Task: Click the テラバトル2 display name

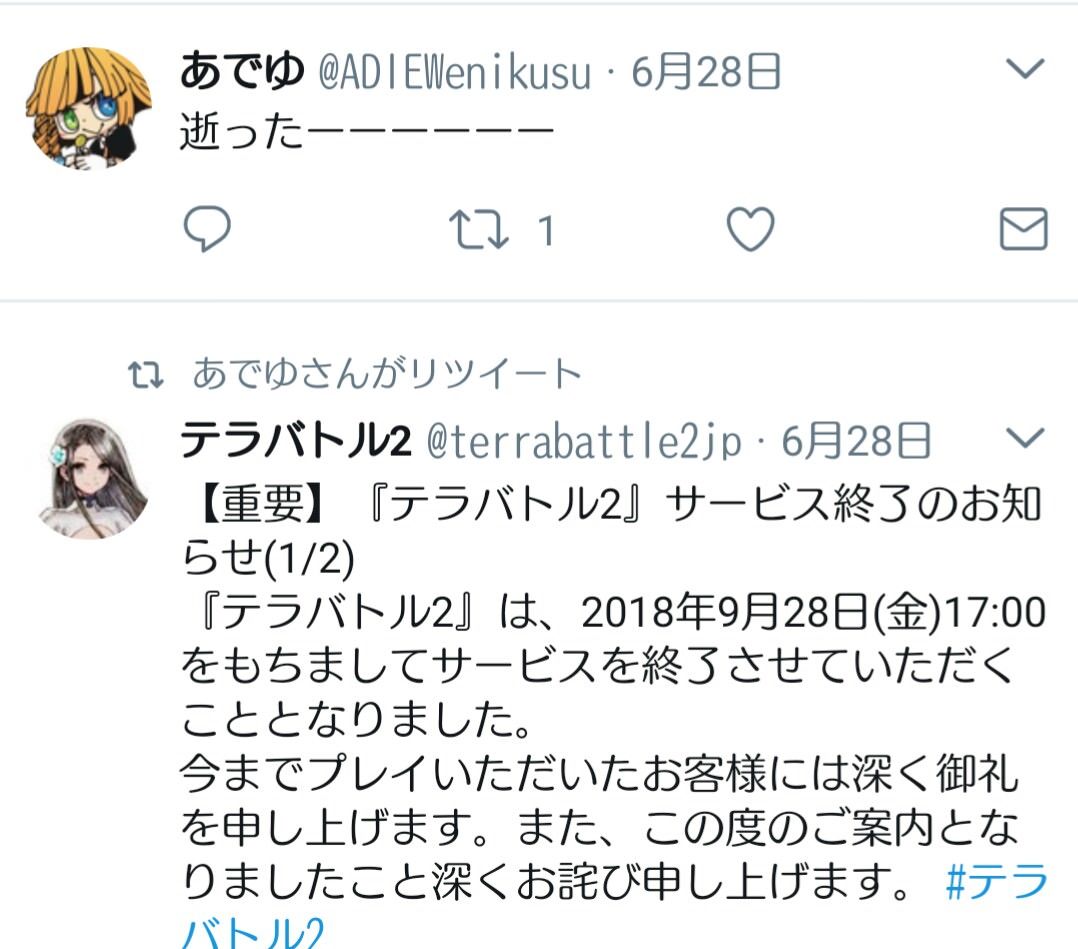Action: click(296, 441)
